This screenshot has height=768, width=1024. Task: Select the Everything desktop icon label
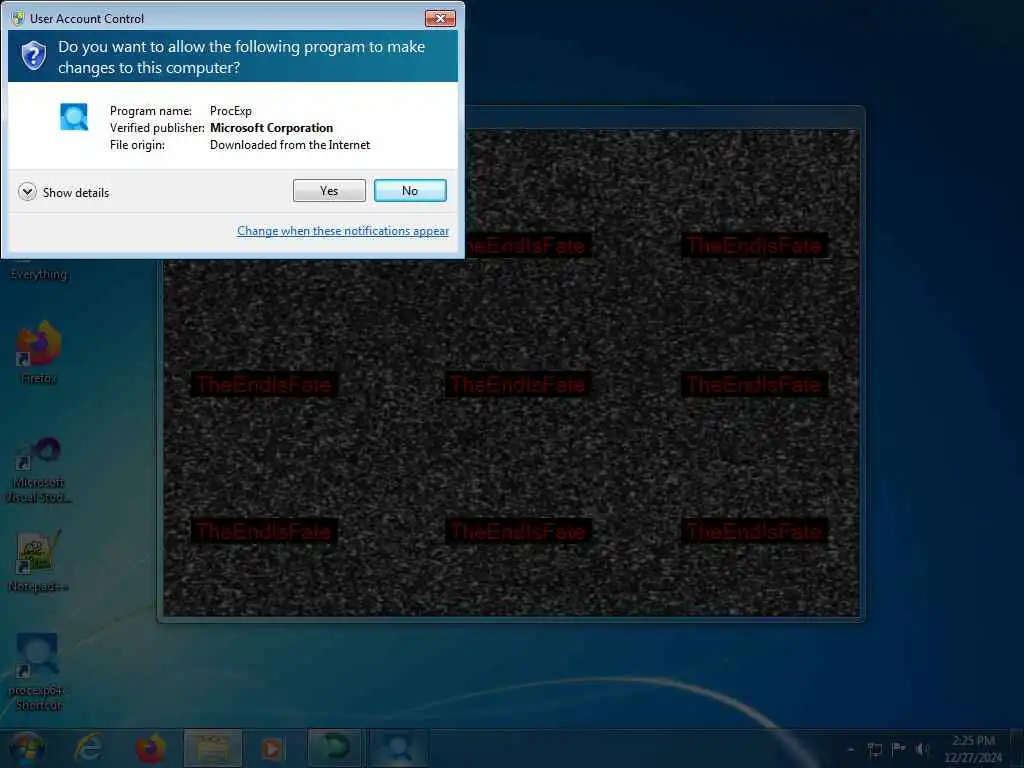tap(39, 274)
